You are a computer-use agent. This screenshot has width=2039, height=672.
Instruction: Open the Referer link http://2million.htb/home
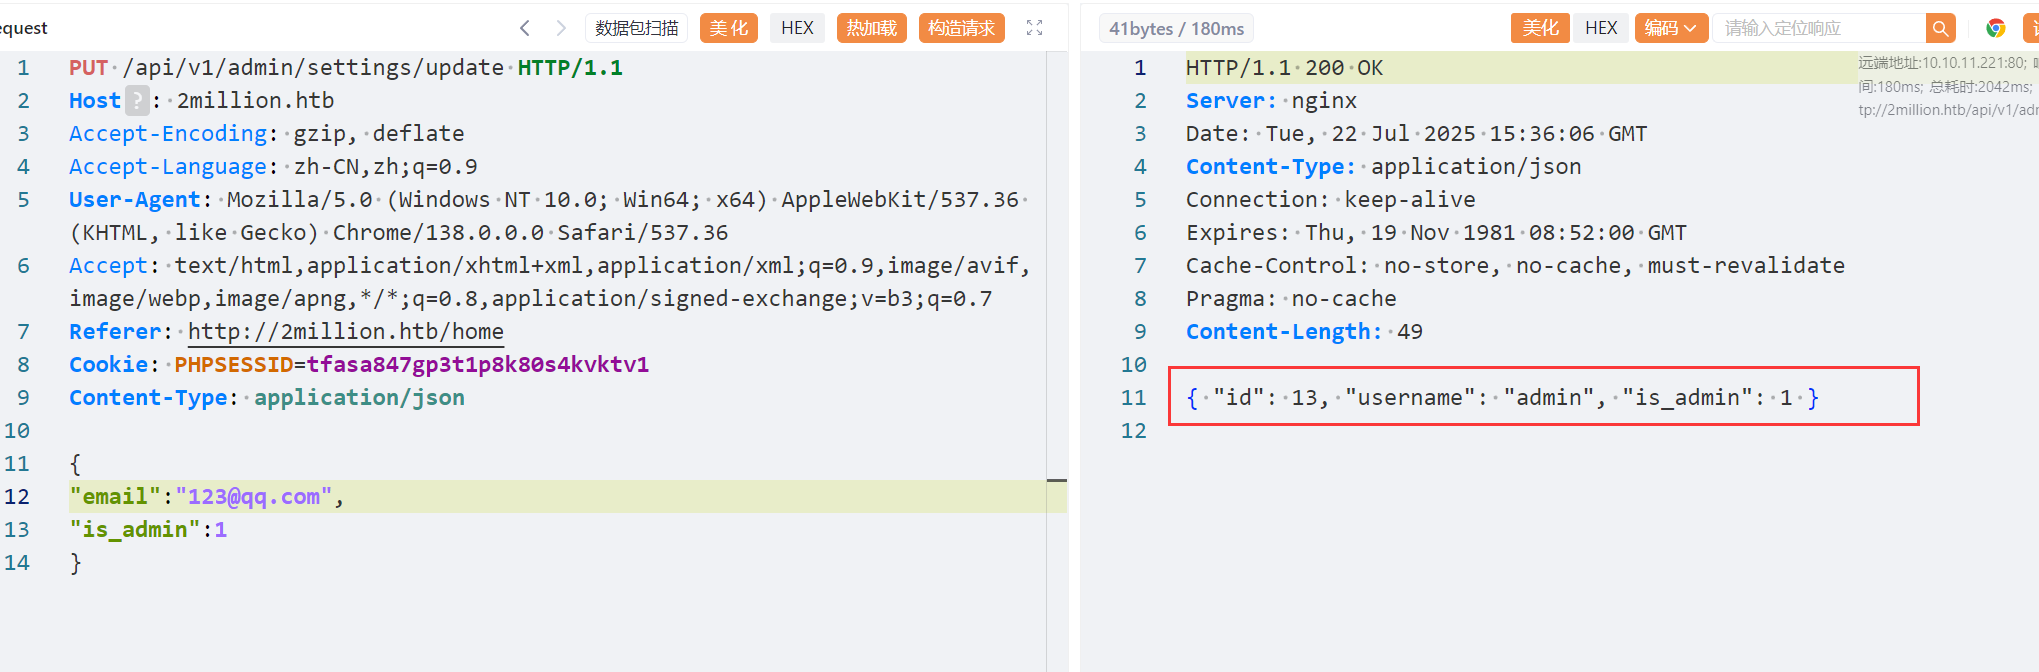pos(345,332)
